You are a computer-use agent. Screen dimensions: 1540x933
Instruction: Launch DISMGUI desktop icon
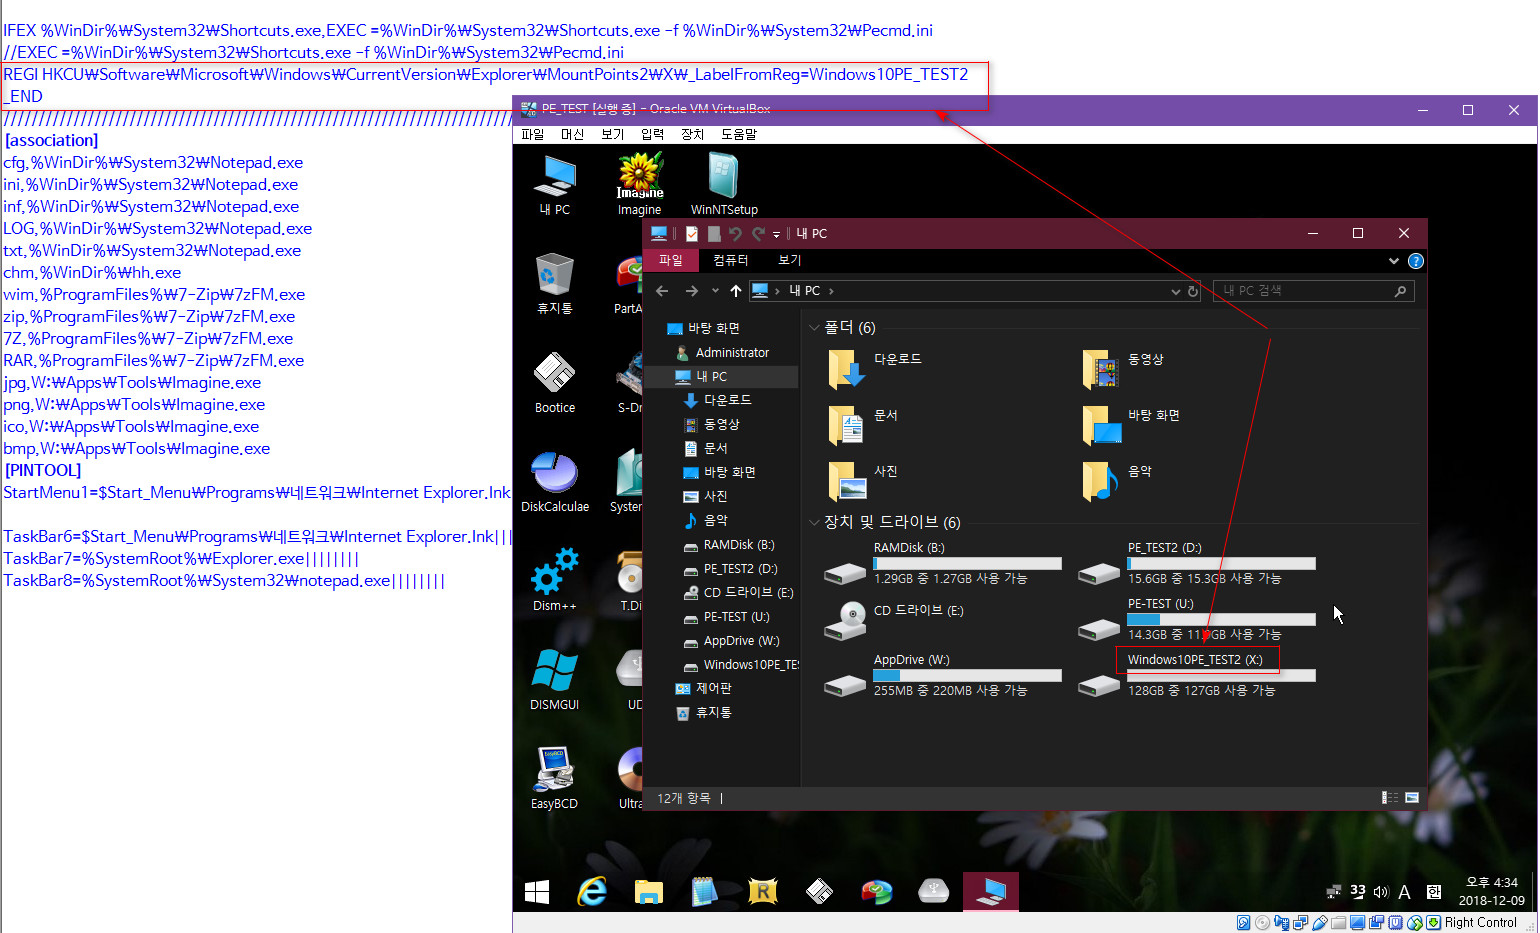click(555, 679)
